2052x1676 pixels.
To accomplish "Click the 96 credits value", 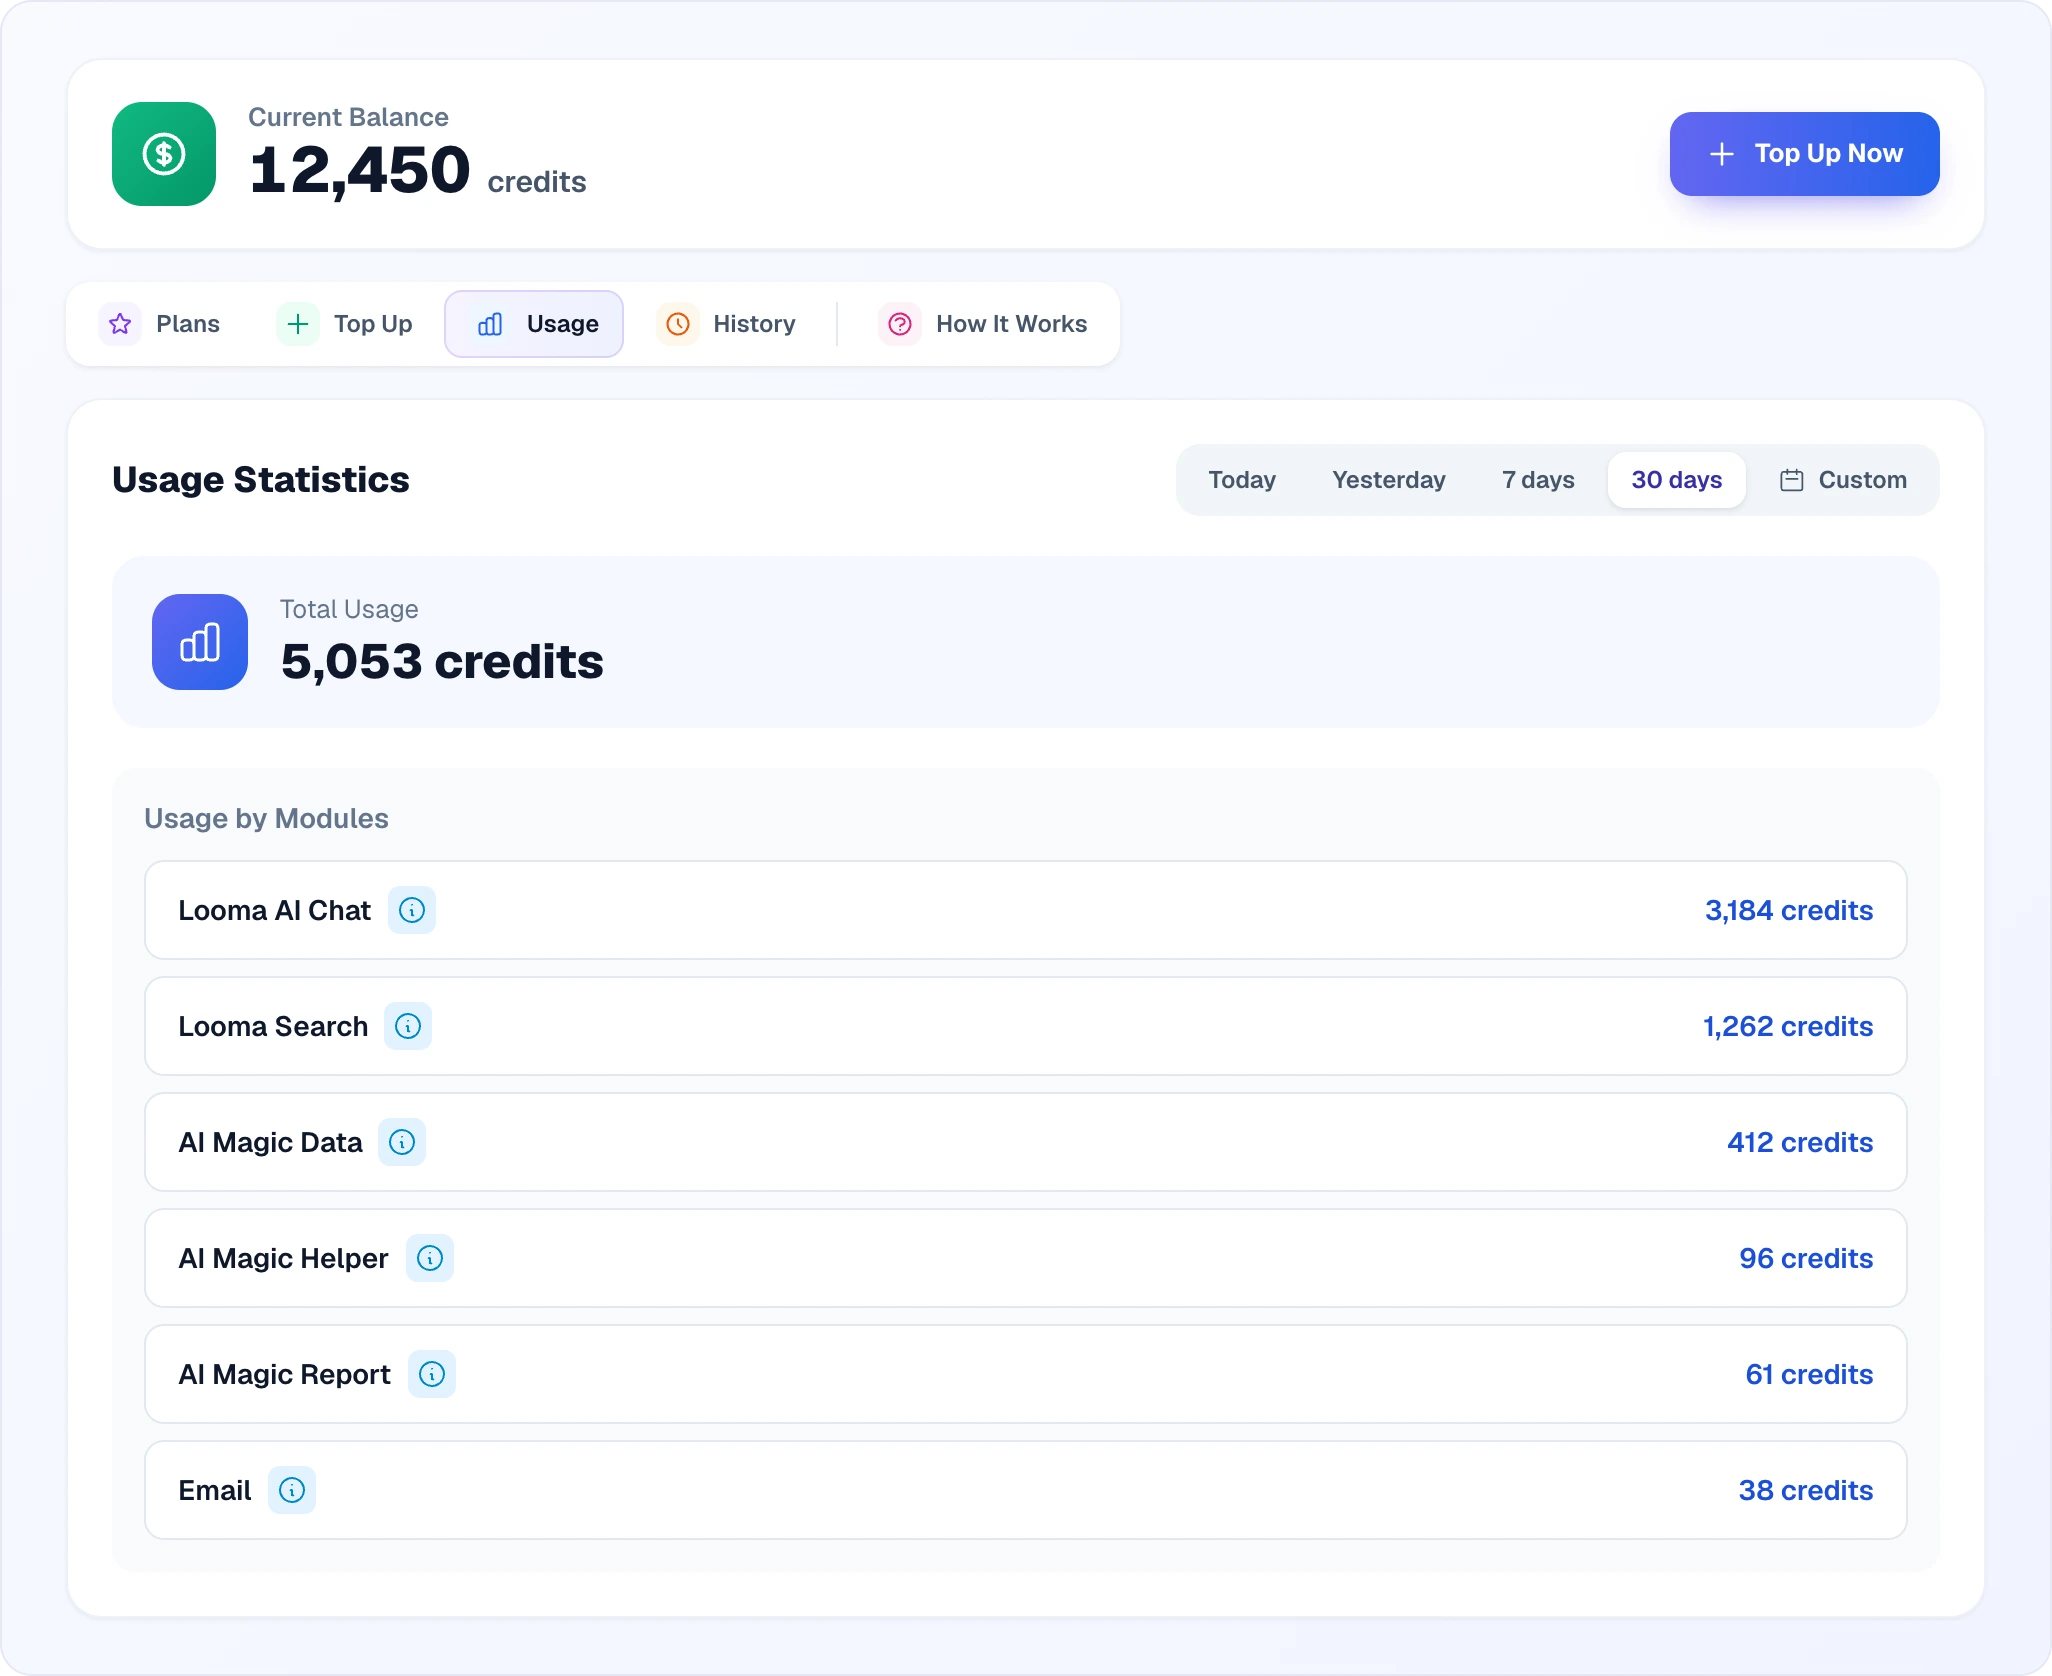I will 1806,1258.
